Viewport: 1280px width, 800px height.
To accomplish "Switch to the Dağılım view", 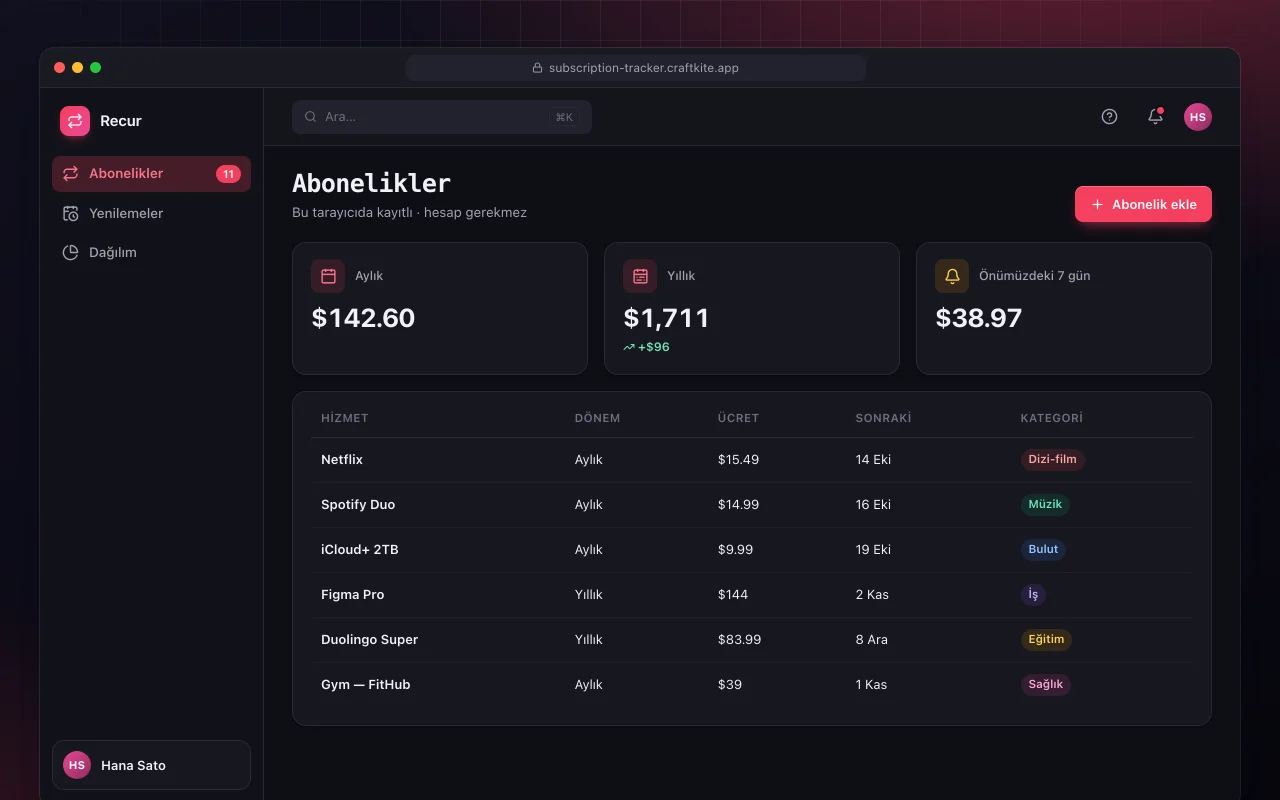I will (x=151, y=252).
